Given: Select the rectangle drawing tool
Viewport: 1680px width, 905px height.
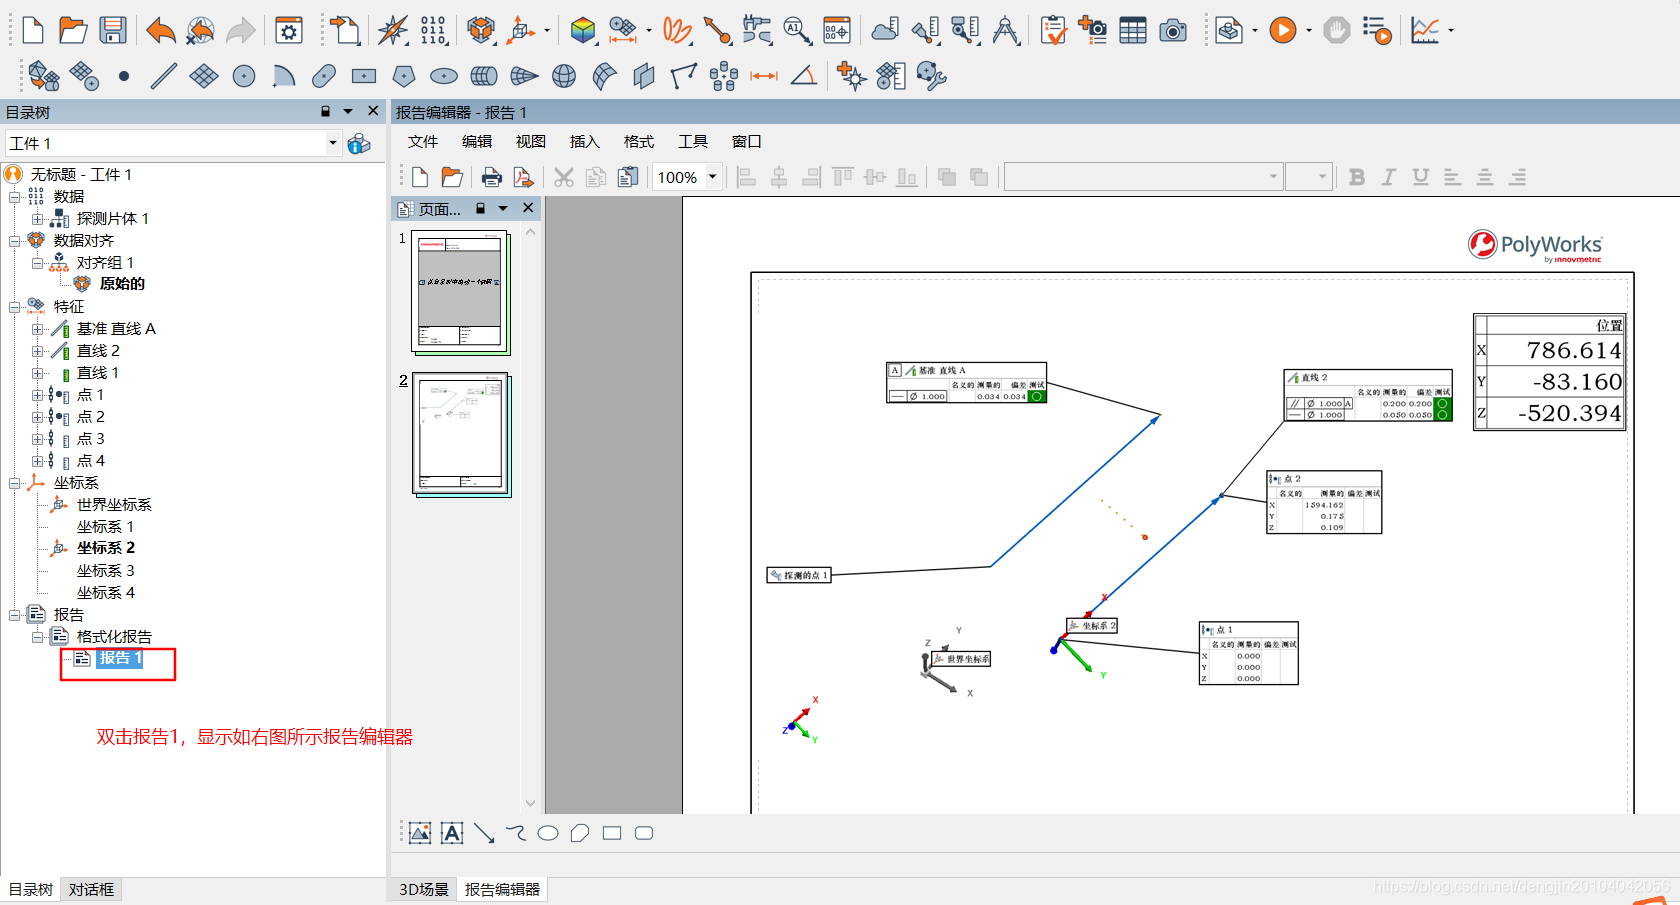Looking at the screenshot, I should [x=612, y=833].
